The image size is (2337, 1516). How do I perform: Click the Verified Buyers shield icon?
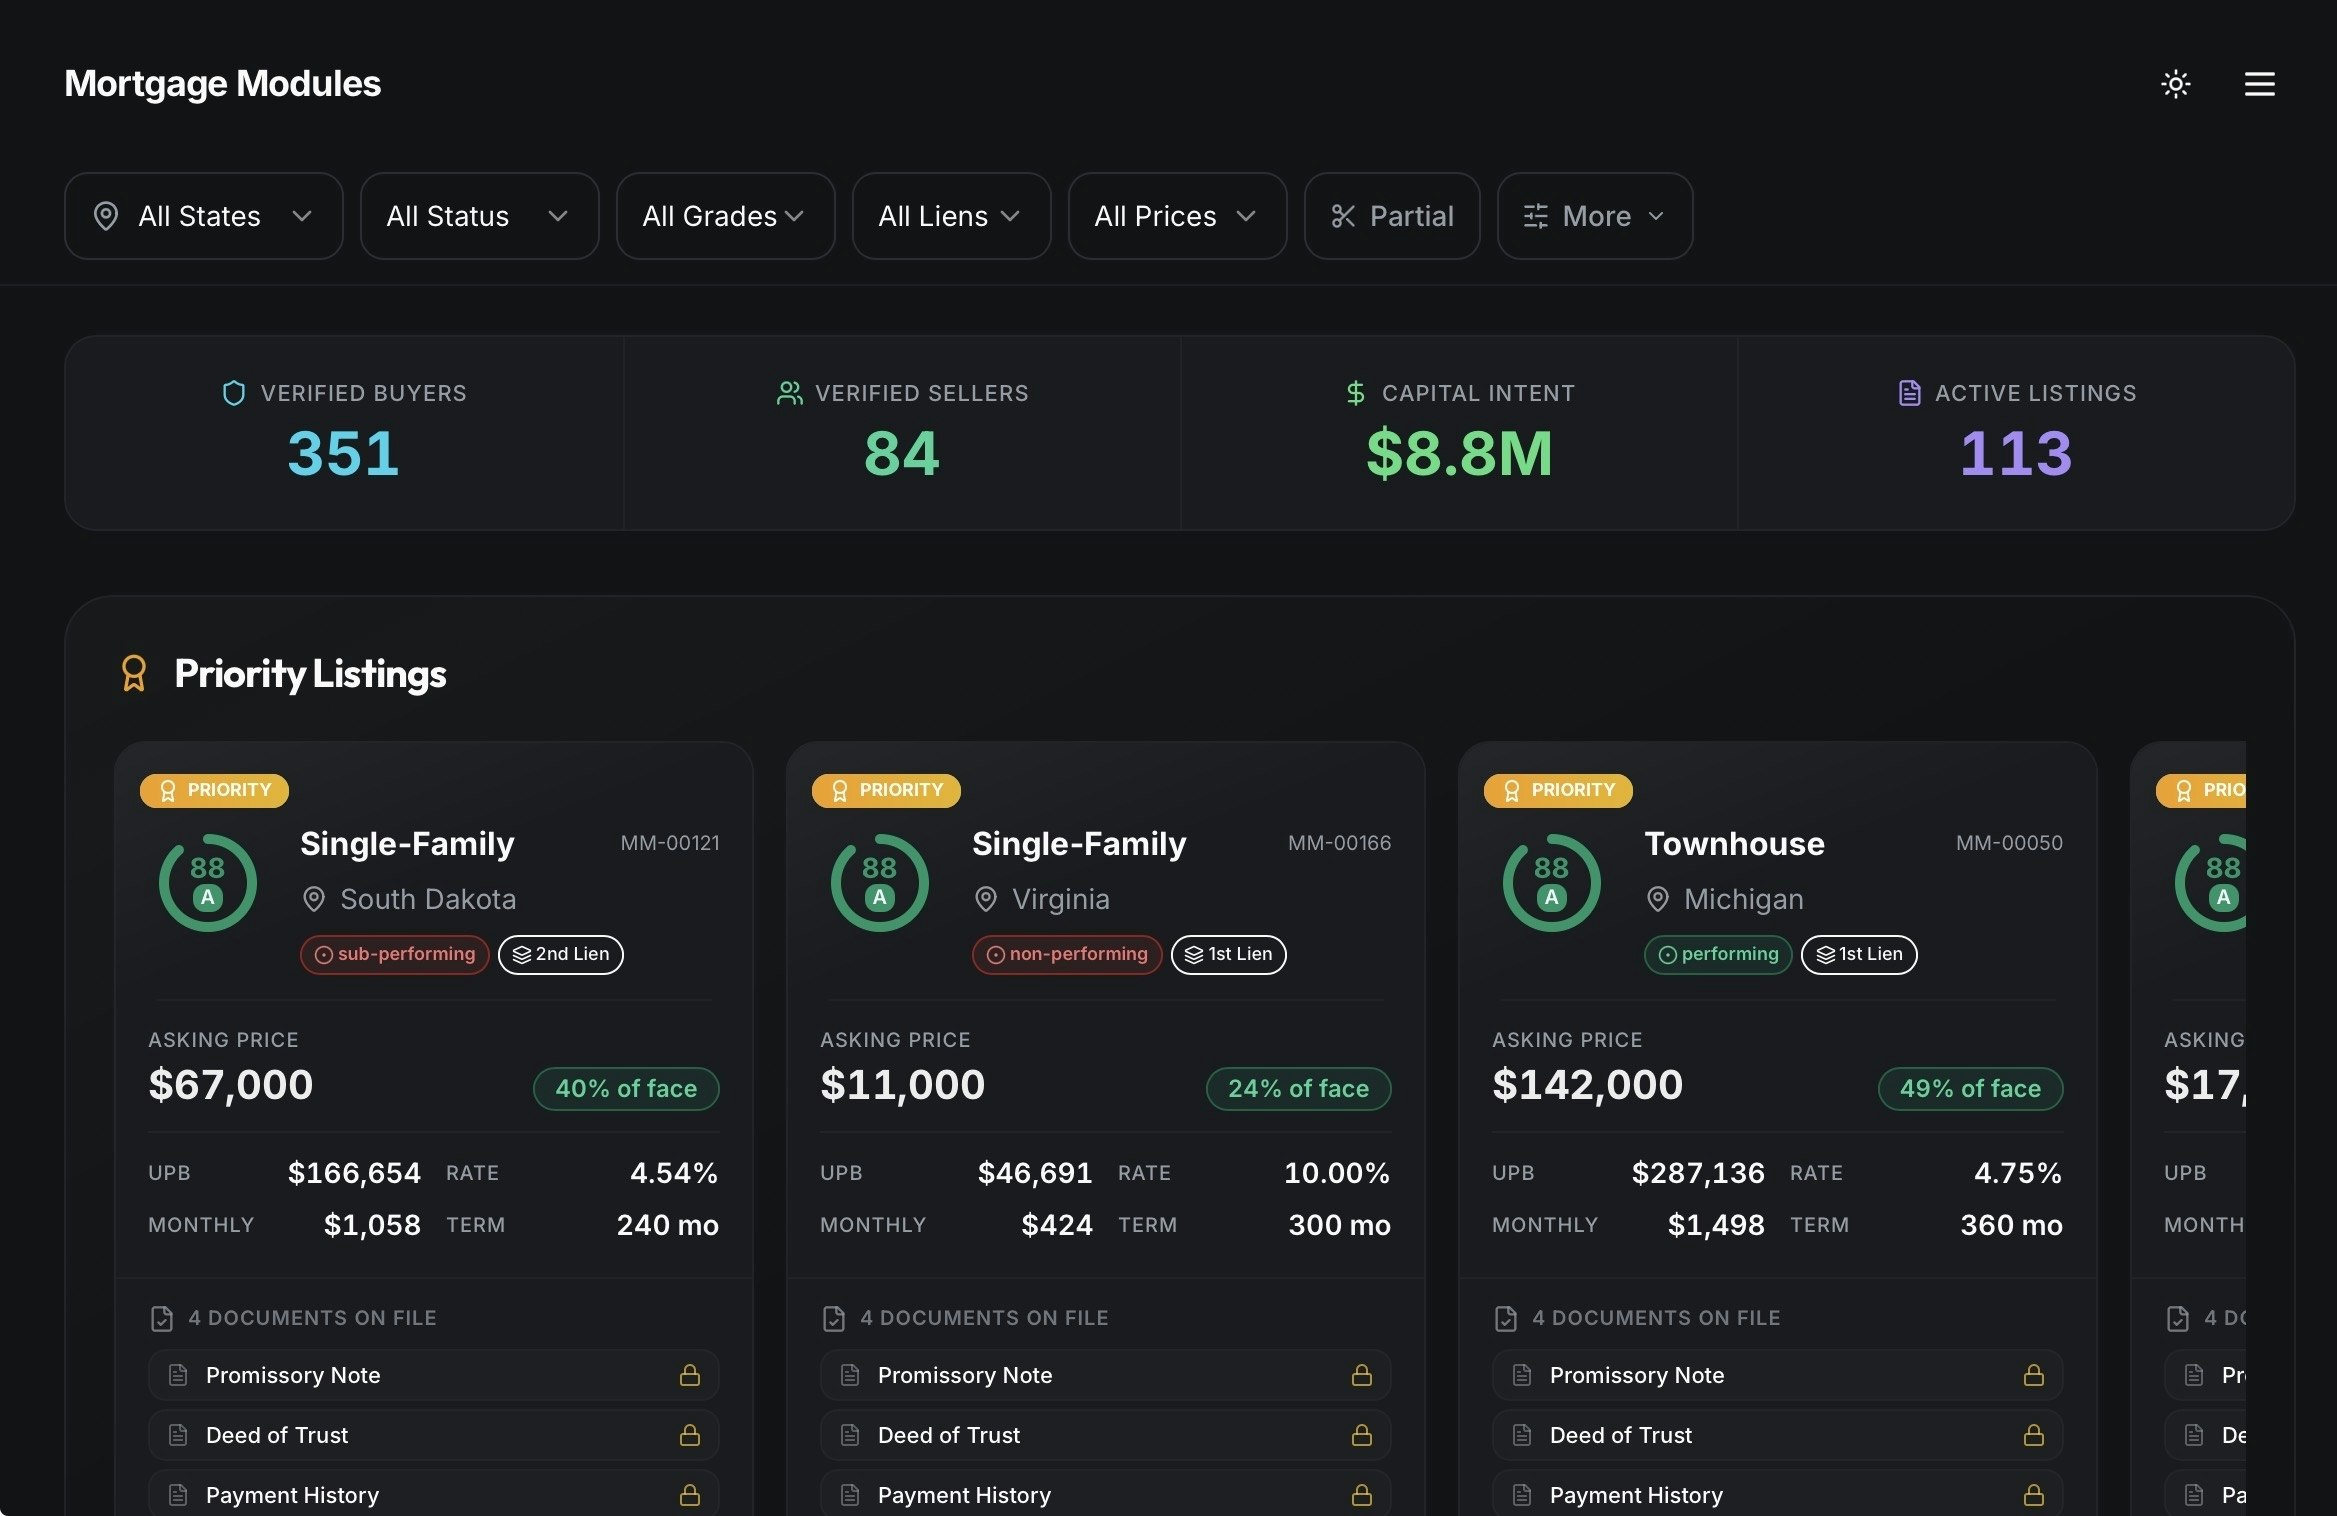click(x=233, y=393)
